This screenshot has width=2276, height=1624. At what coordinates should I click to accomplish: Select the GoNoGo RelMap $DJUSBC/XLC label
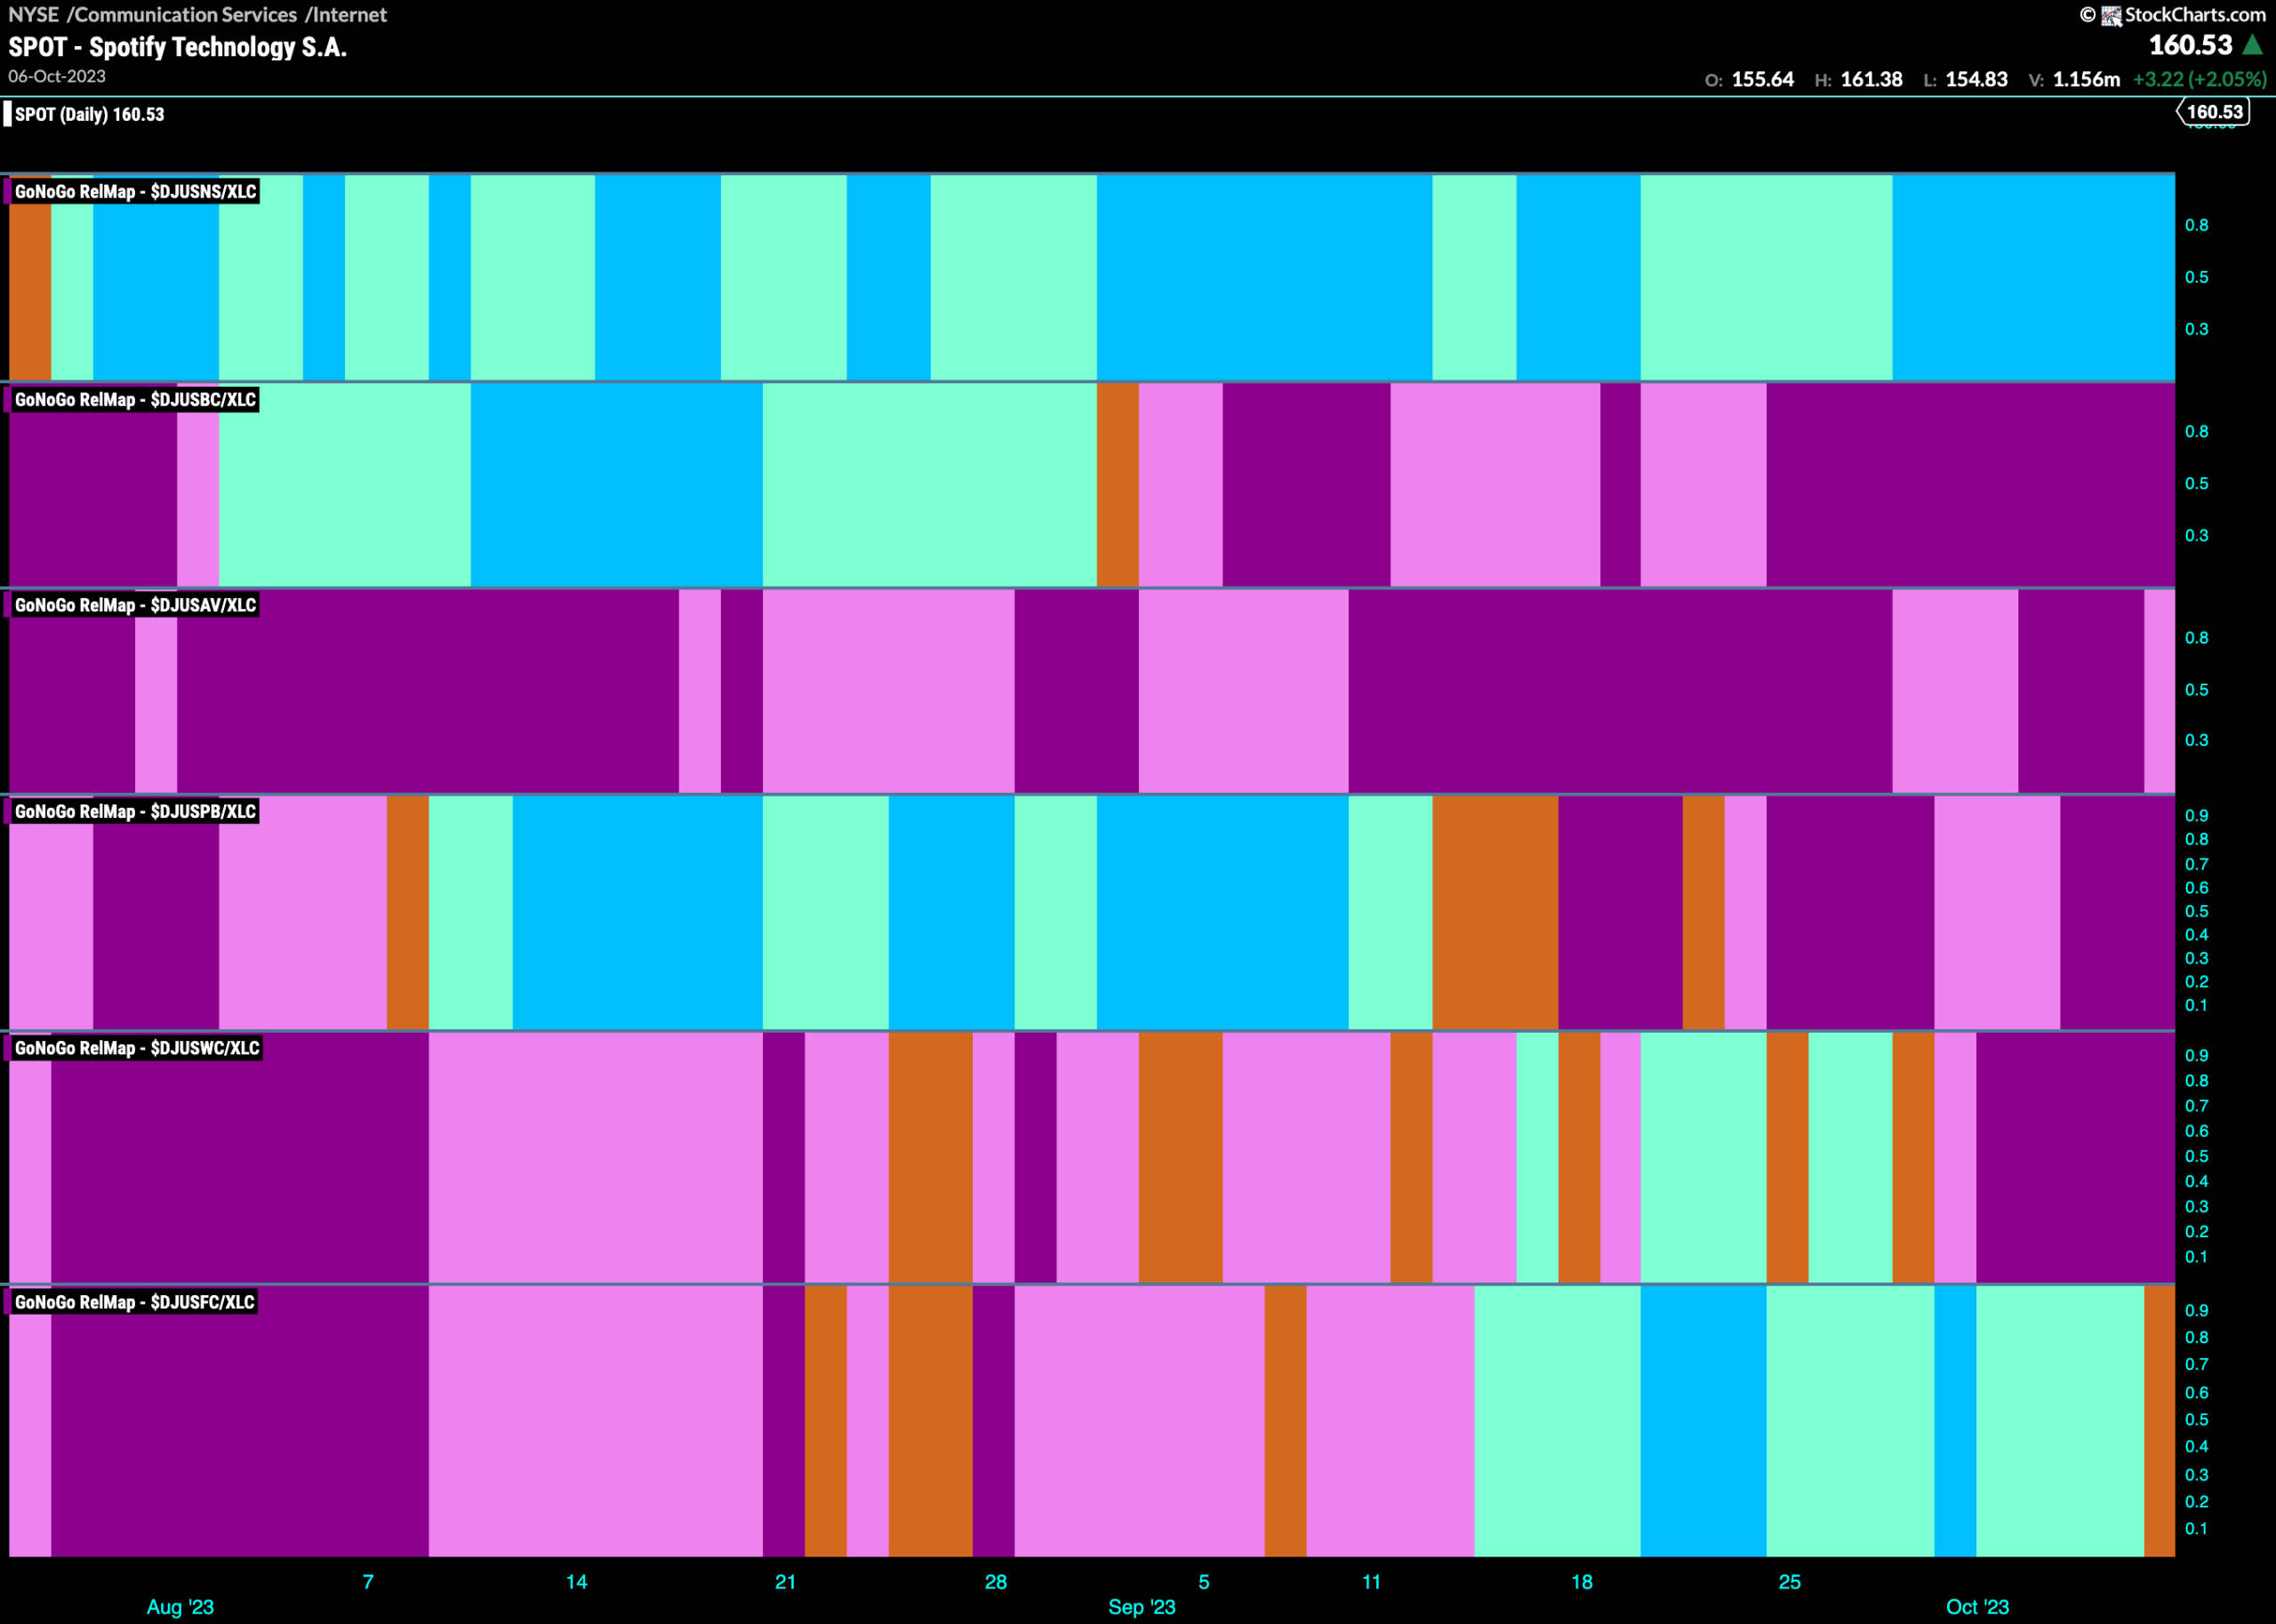tap(135, 399)
